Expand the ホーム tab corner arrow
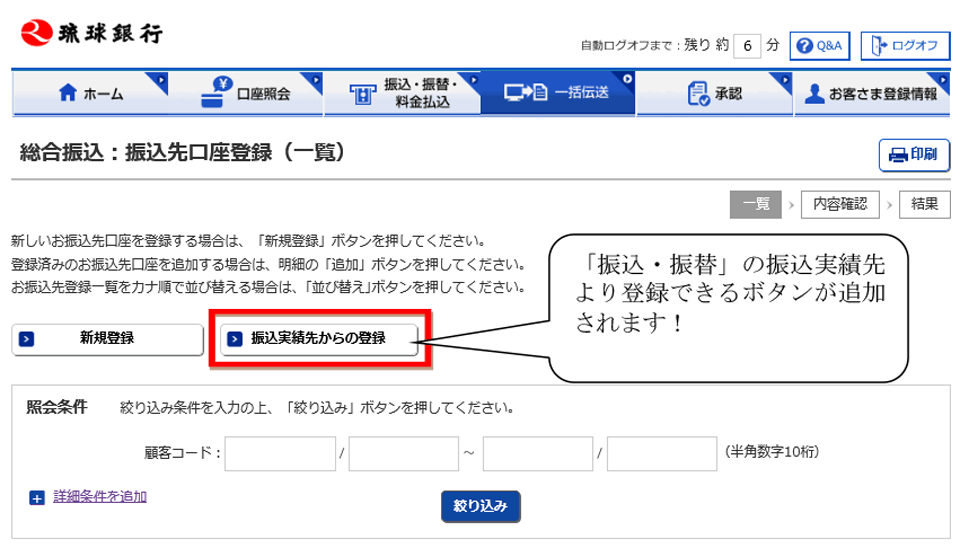 [160, 79]
